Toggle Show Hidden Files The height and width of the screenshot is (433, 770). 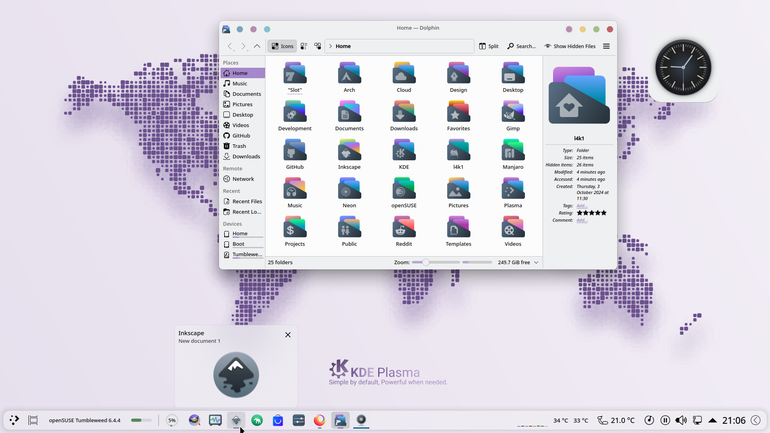click(x=570, y=46)
